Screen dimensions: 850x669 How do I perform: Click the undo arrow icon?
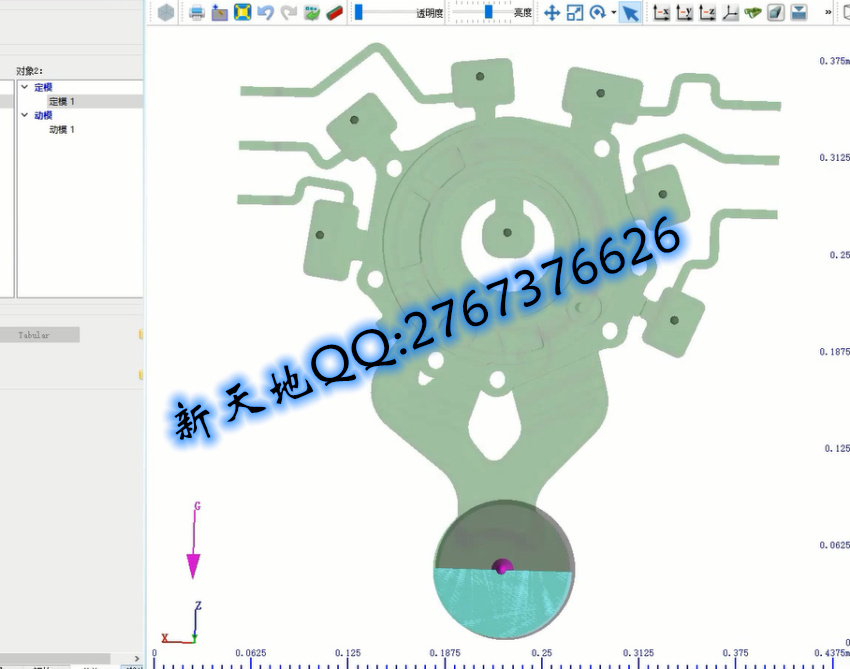(x=265, y=13)
